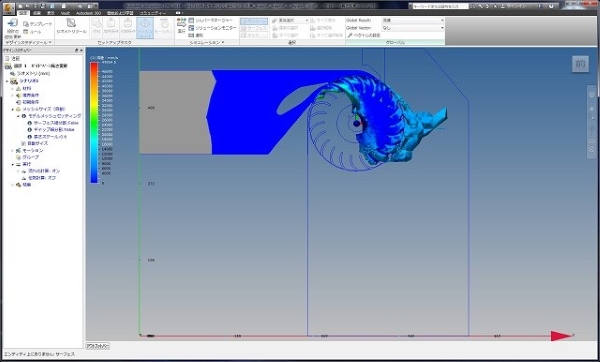Switch to the Vault ribbon tab

65,13
